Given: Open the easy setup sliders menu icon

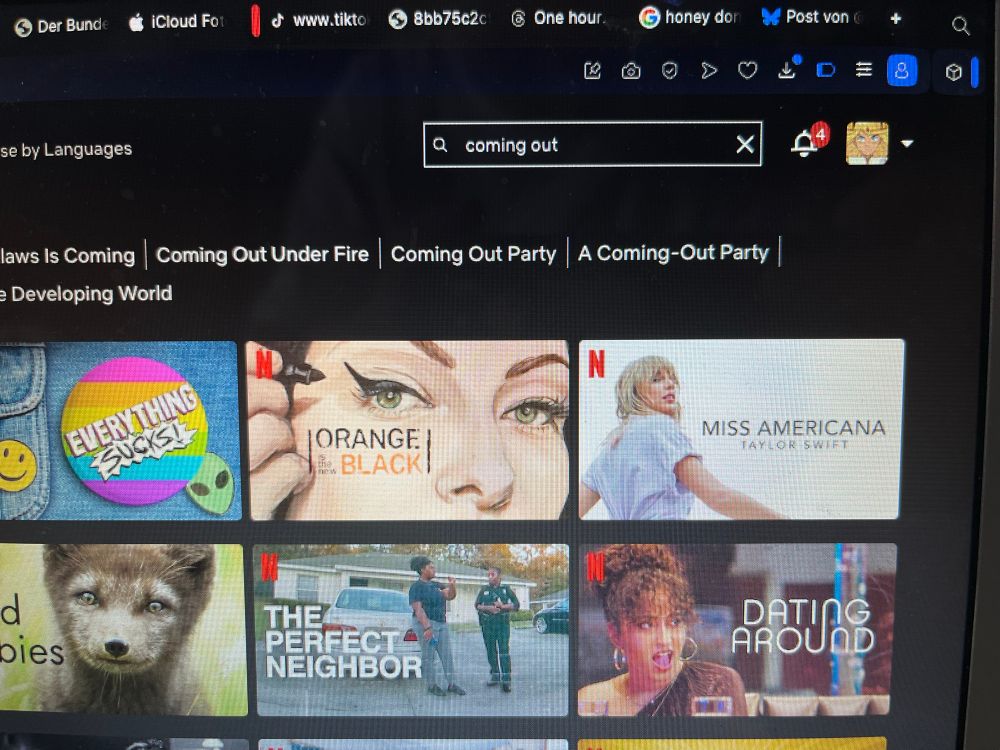Looking at the screenshot, I should point(864,69).
